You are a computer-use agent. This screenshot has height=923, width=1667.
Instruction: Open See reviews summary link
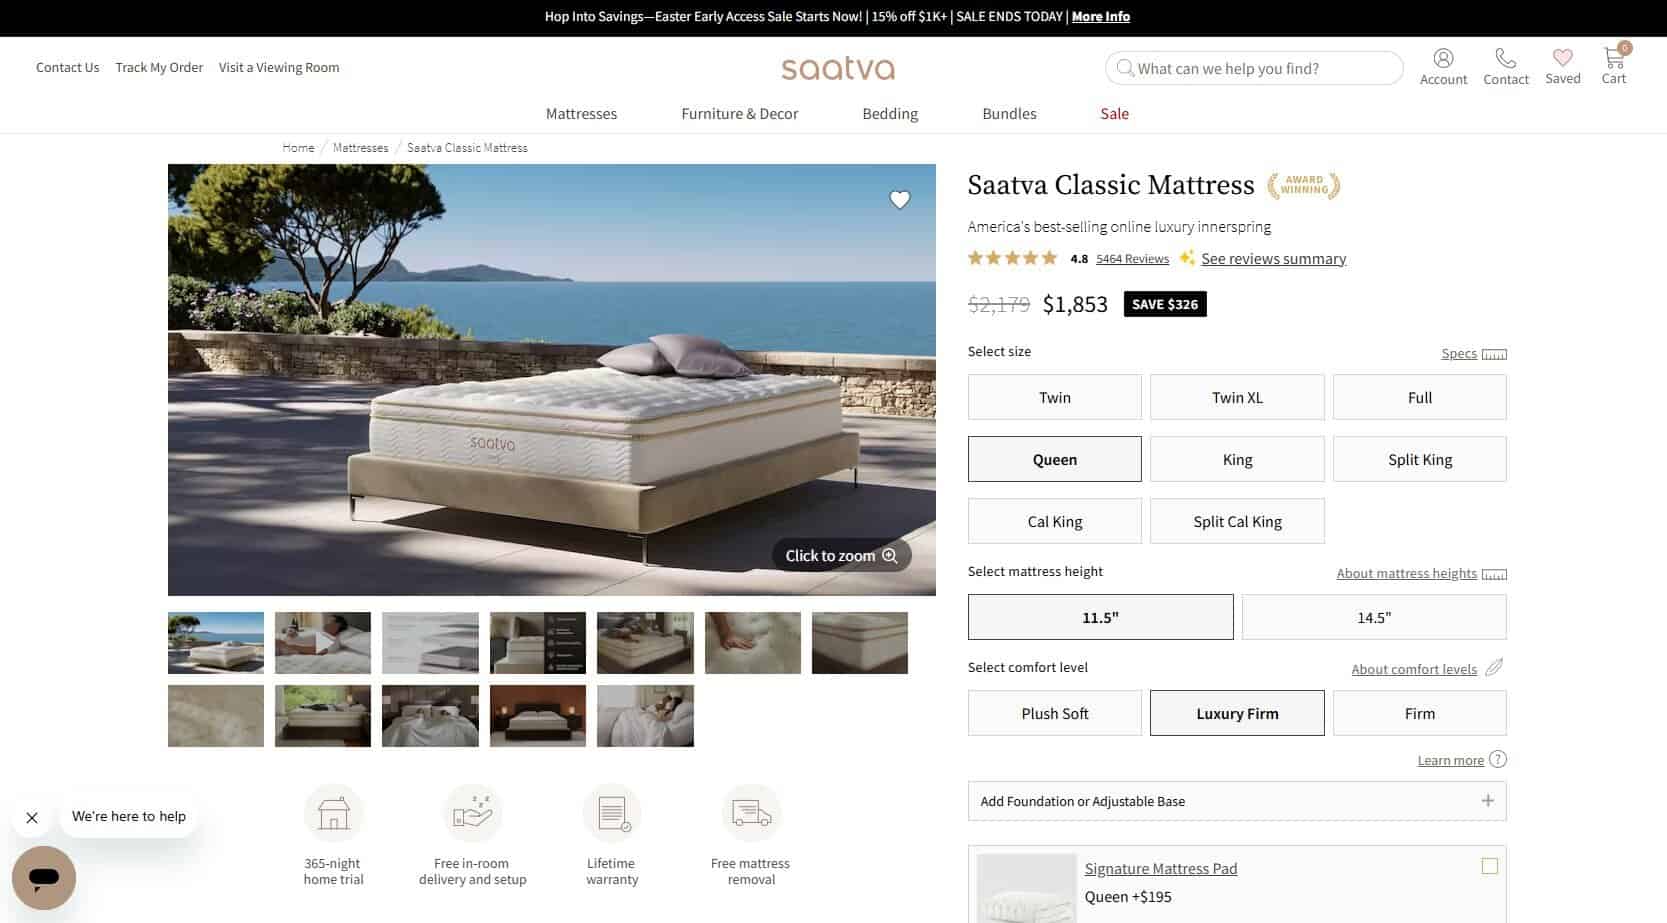[x=1273, y=259]
